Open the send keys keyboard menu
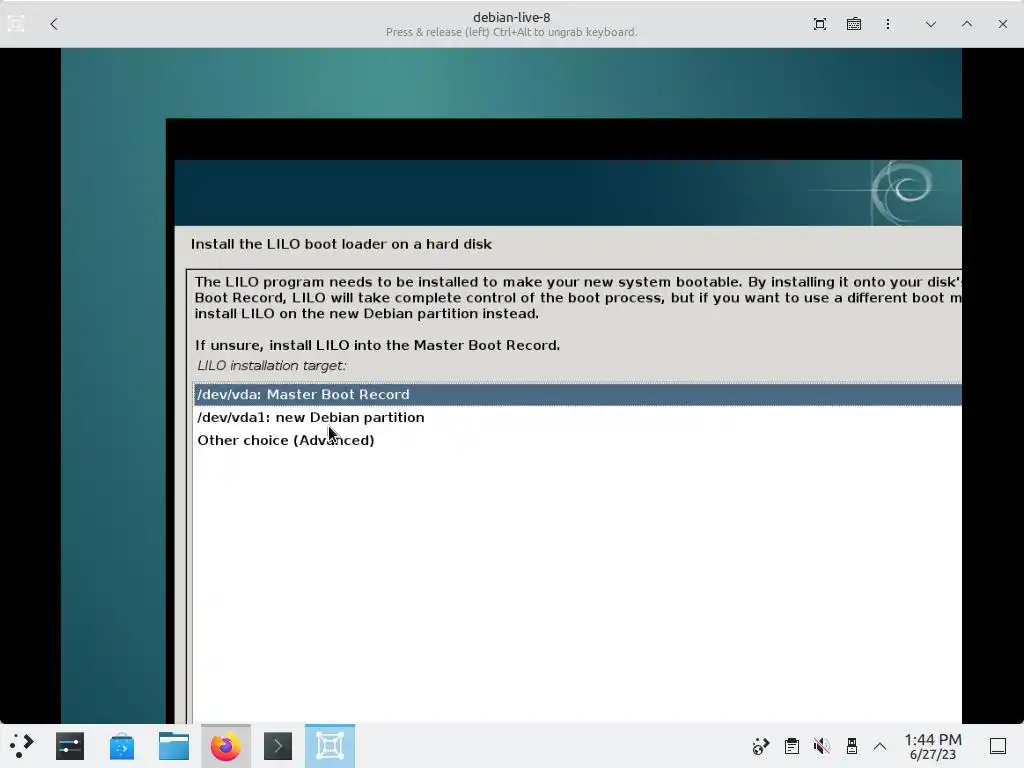Image resolution: width=1024 pixels, height=768 pixels. [x=854, y=24]
